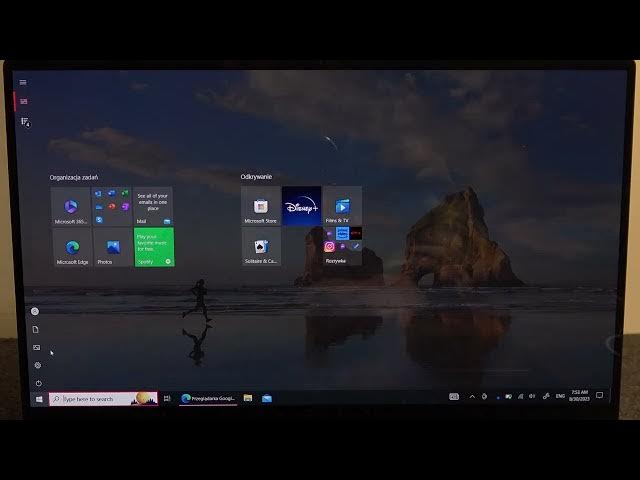
Task: Open the volume speaker icon in tray
Action: [532, 397]
